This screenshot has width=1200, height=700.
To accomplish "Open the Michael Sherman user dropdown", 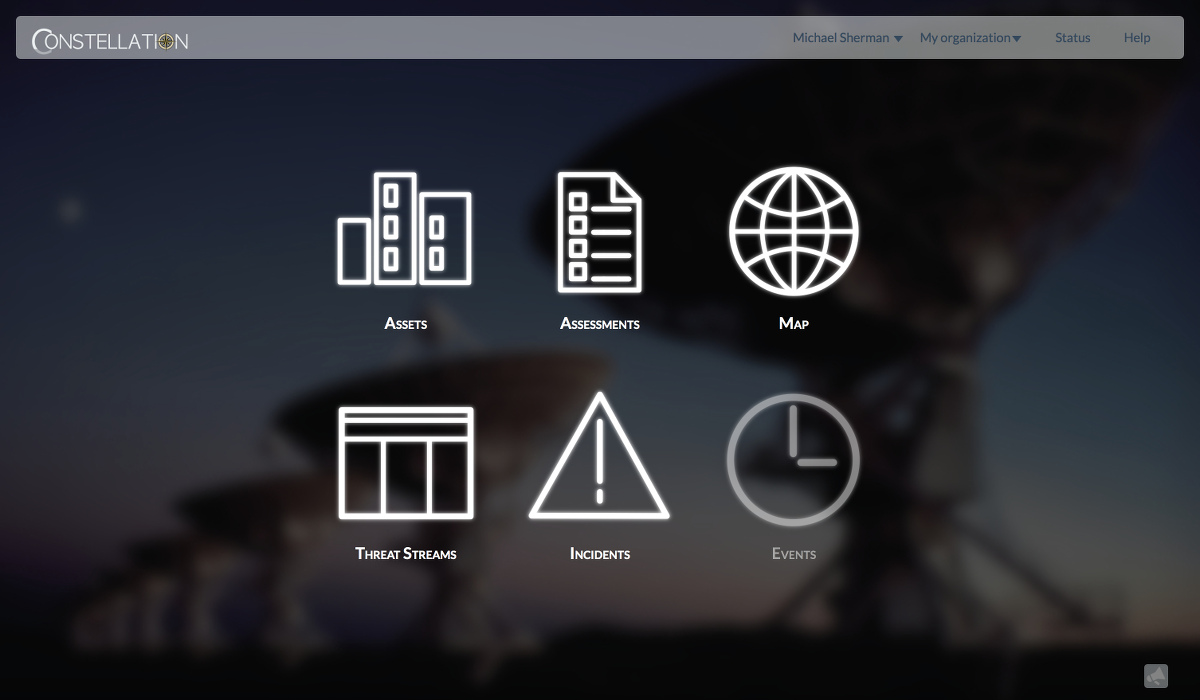I will click(841, 37).
